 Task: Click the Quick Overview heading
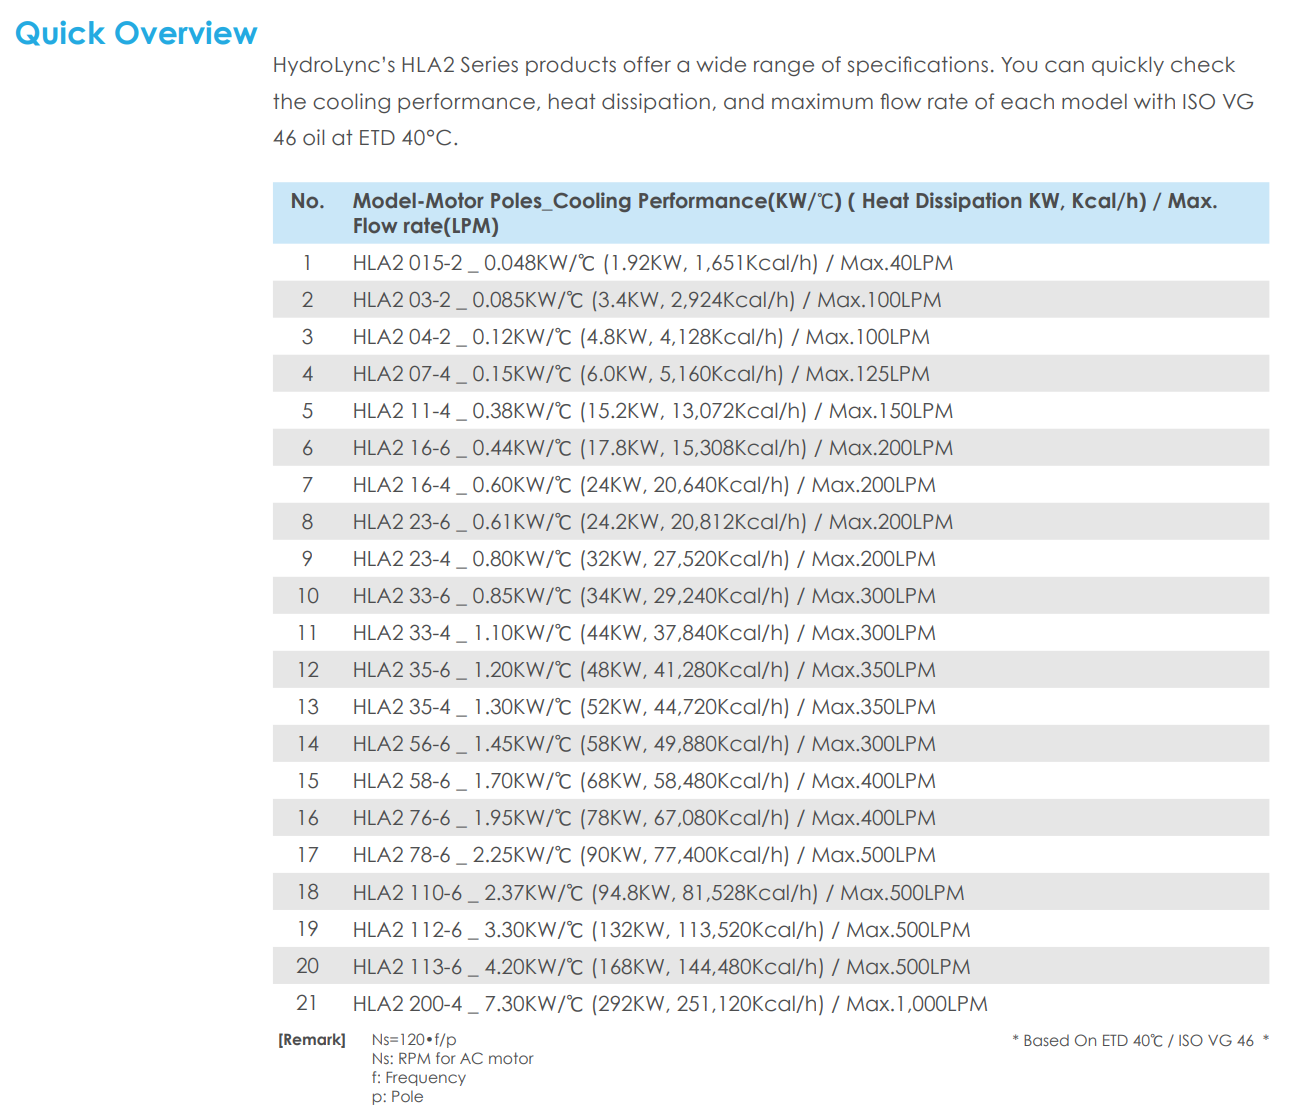click(x=136, y=33)
